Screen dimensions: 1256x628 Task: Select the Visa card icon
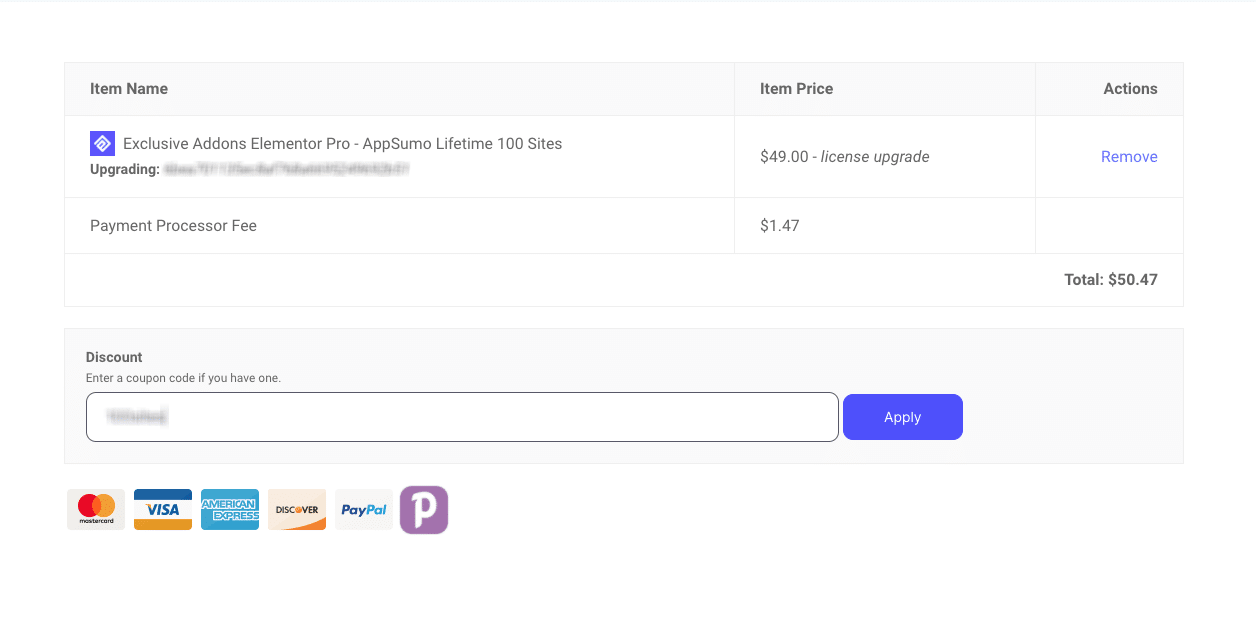[163, 510]
